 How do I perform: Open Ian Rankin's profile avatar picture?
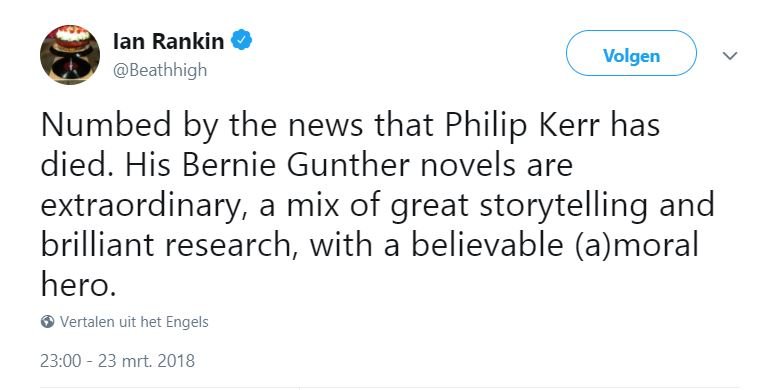click(70, 55)
